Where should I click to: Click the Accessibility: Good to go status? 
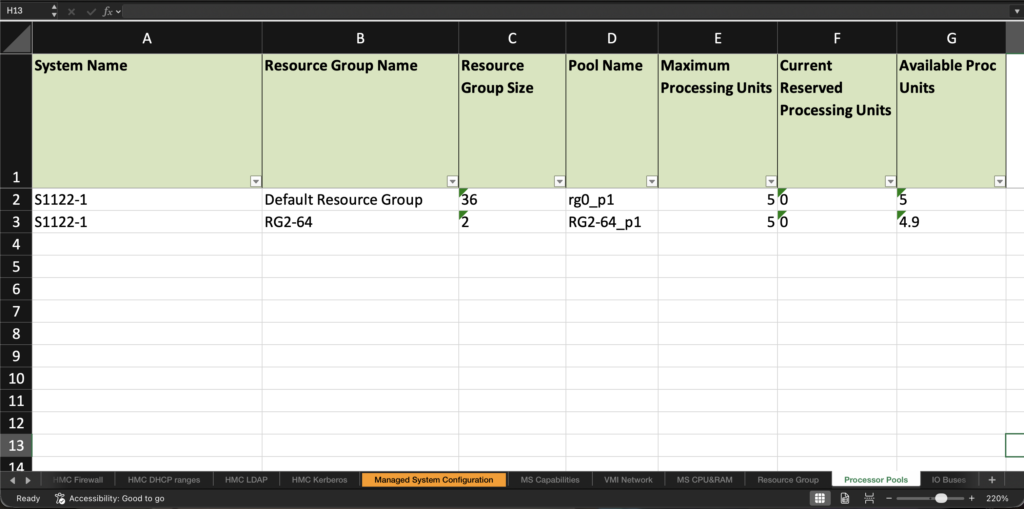coord(109,498)
